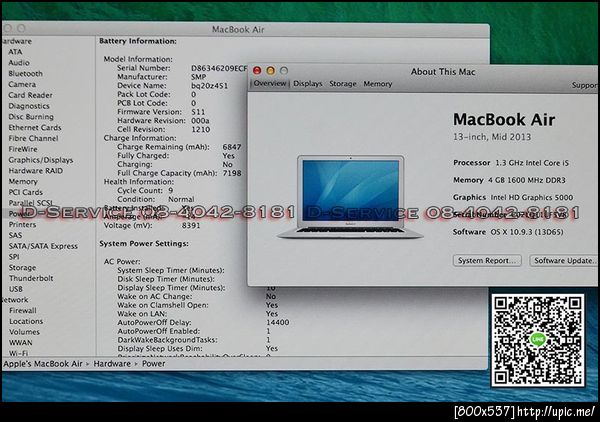Open Locations under Network

26,321
